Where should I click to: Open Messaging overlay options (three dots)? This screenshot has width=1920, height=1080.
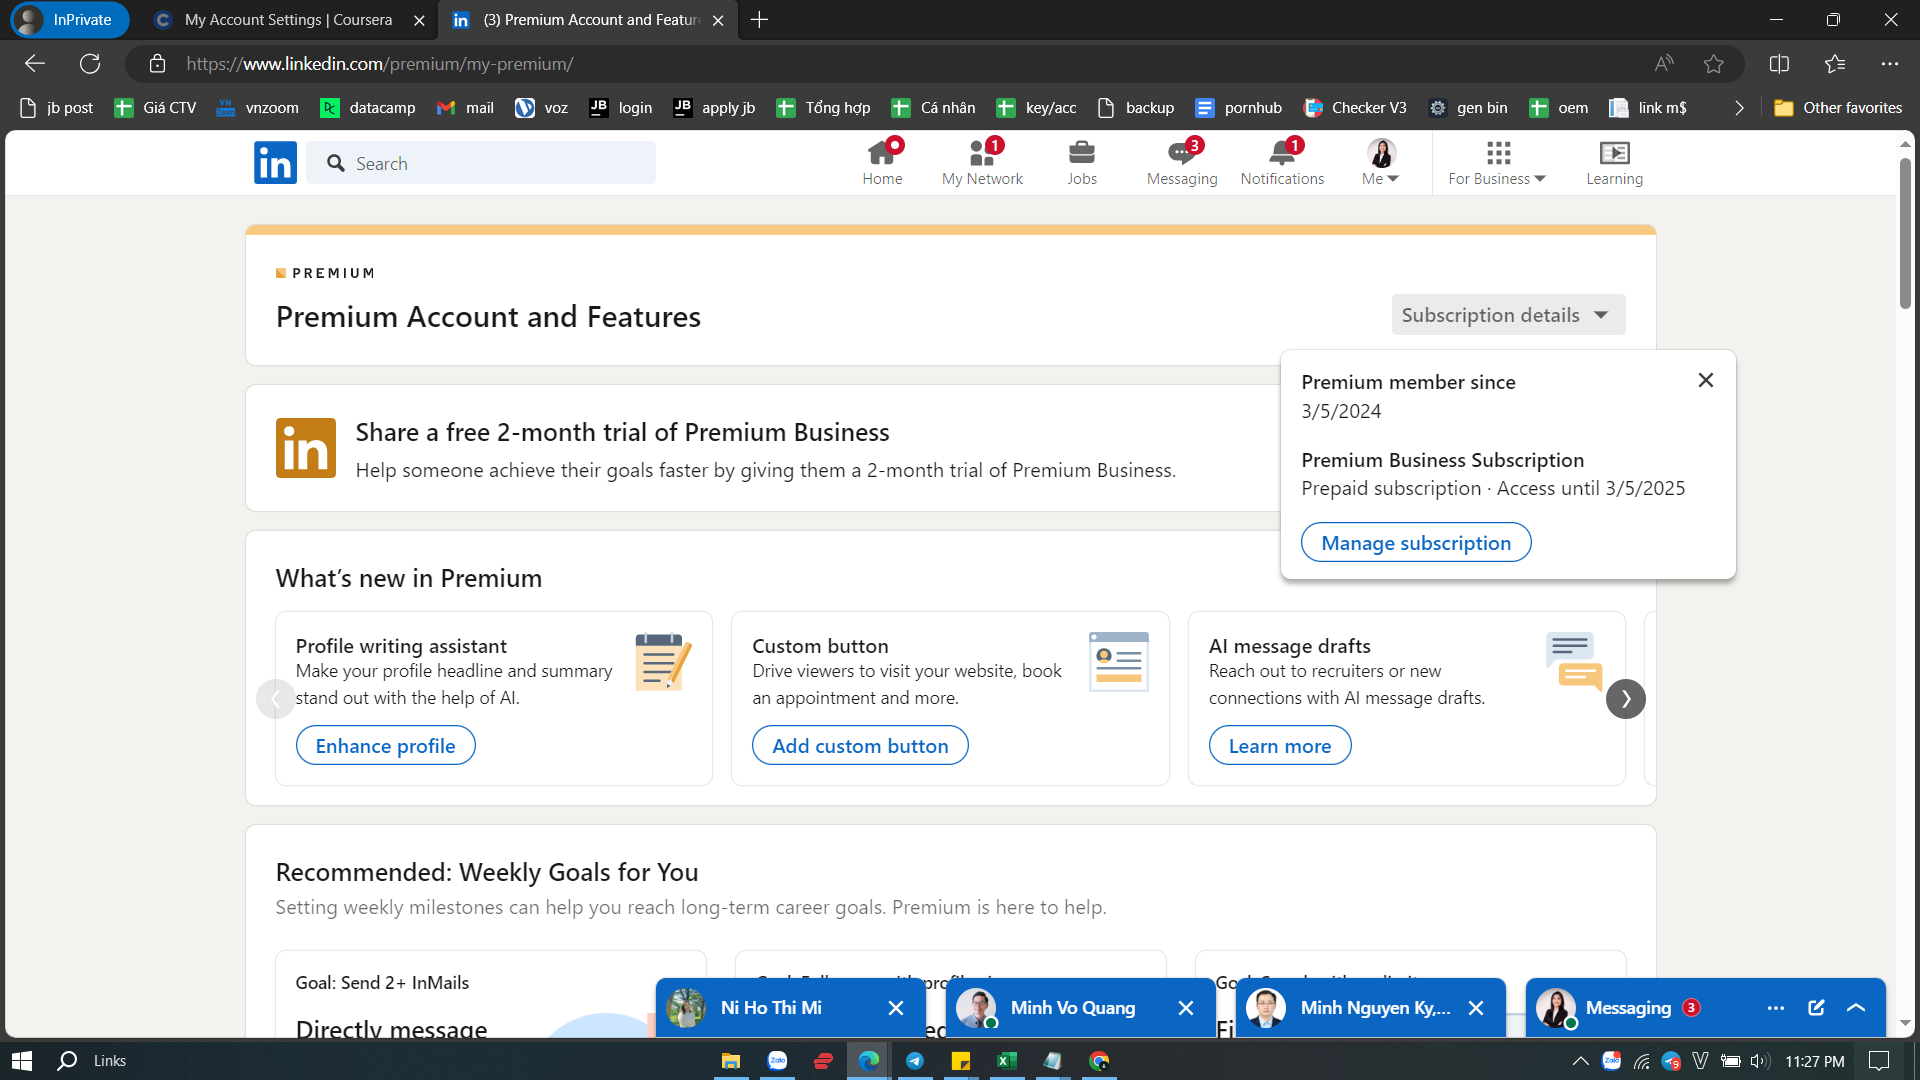(1776, 1008)
